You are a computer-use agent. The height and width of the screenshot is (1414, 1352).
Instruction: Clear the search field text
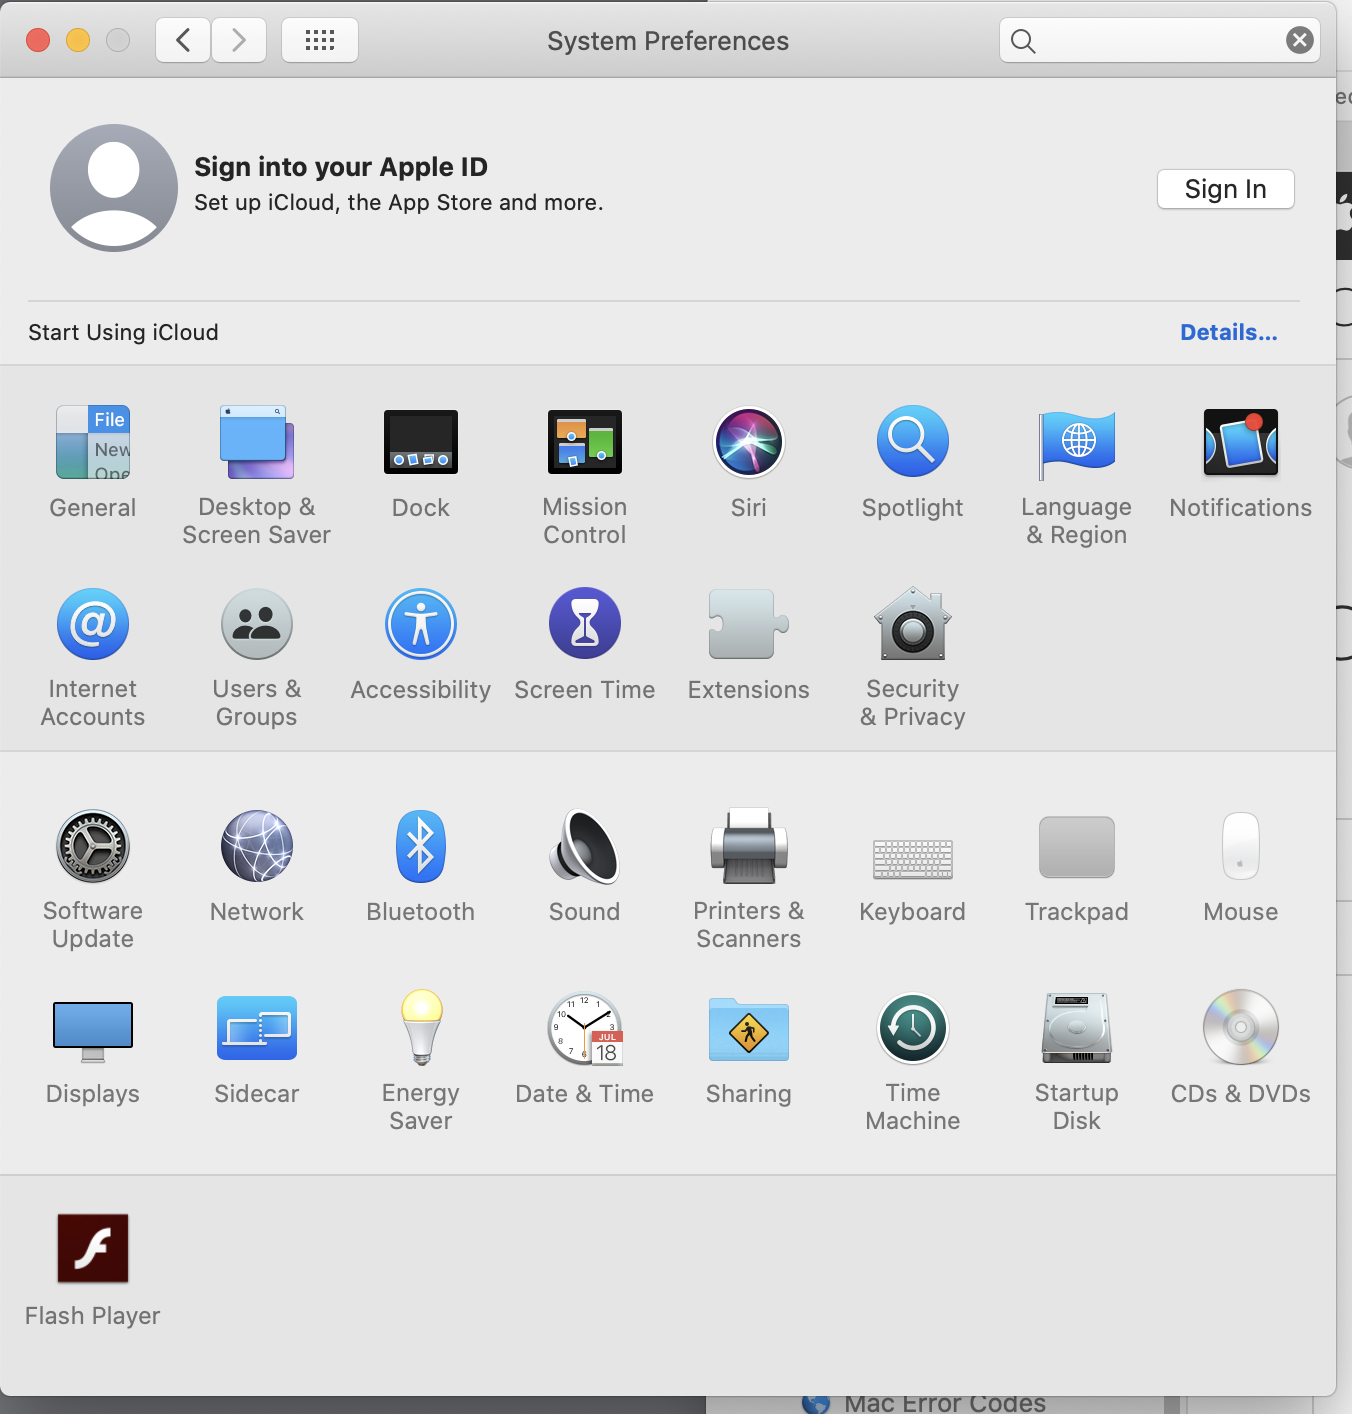(x=1300, y=40)
